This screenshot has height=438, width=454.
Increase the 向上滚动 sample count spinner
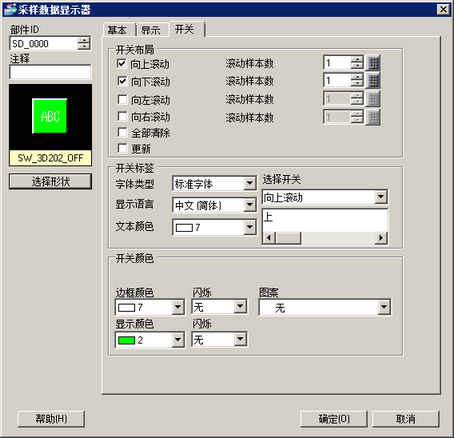tap(357, 59)
